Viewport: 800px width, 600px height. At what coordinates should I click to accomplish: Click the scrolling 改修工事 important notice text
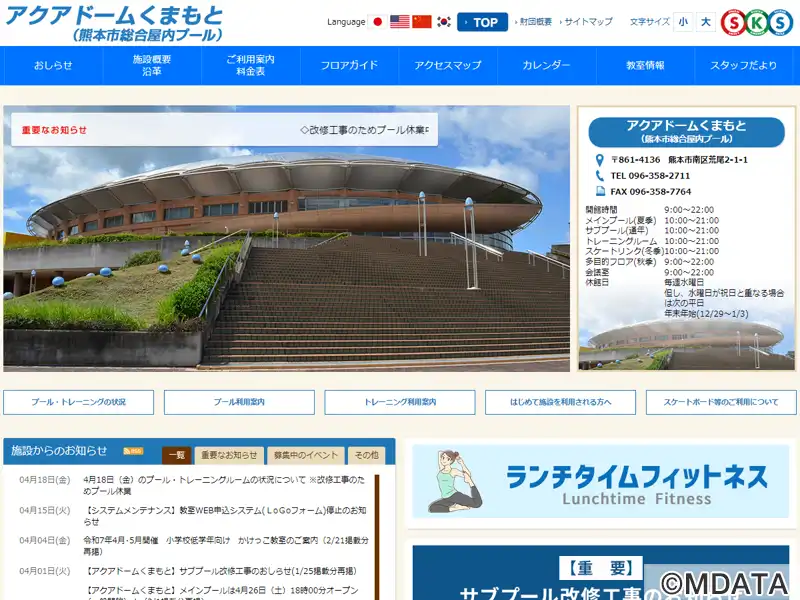(x=364, y=131)
